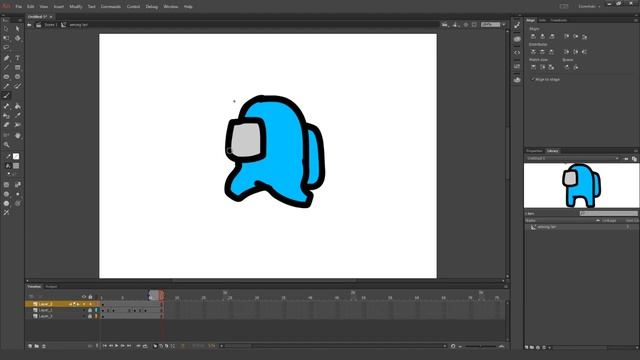
Task: Toggle the Loop playback button
Action: pyautogui.click(x=145, y=346)
